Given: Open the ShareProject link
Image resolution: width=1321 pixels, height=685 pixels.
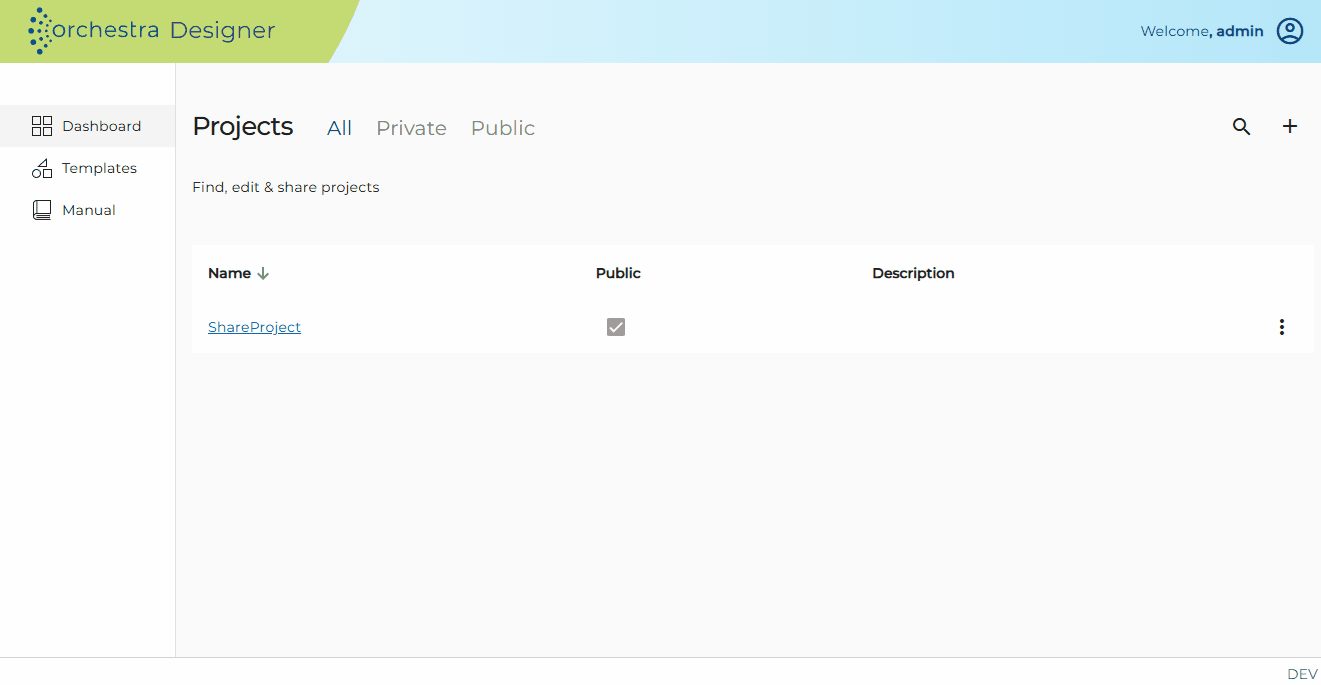Looking at the screenshot, I should (x=254, y=327).
